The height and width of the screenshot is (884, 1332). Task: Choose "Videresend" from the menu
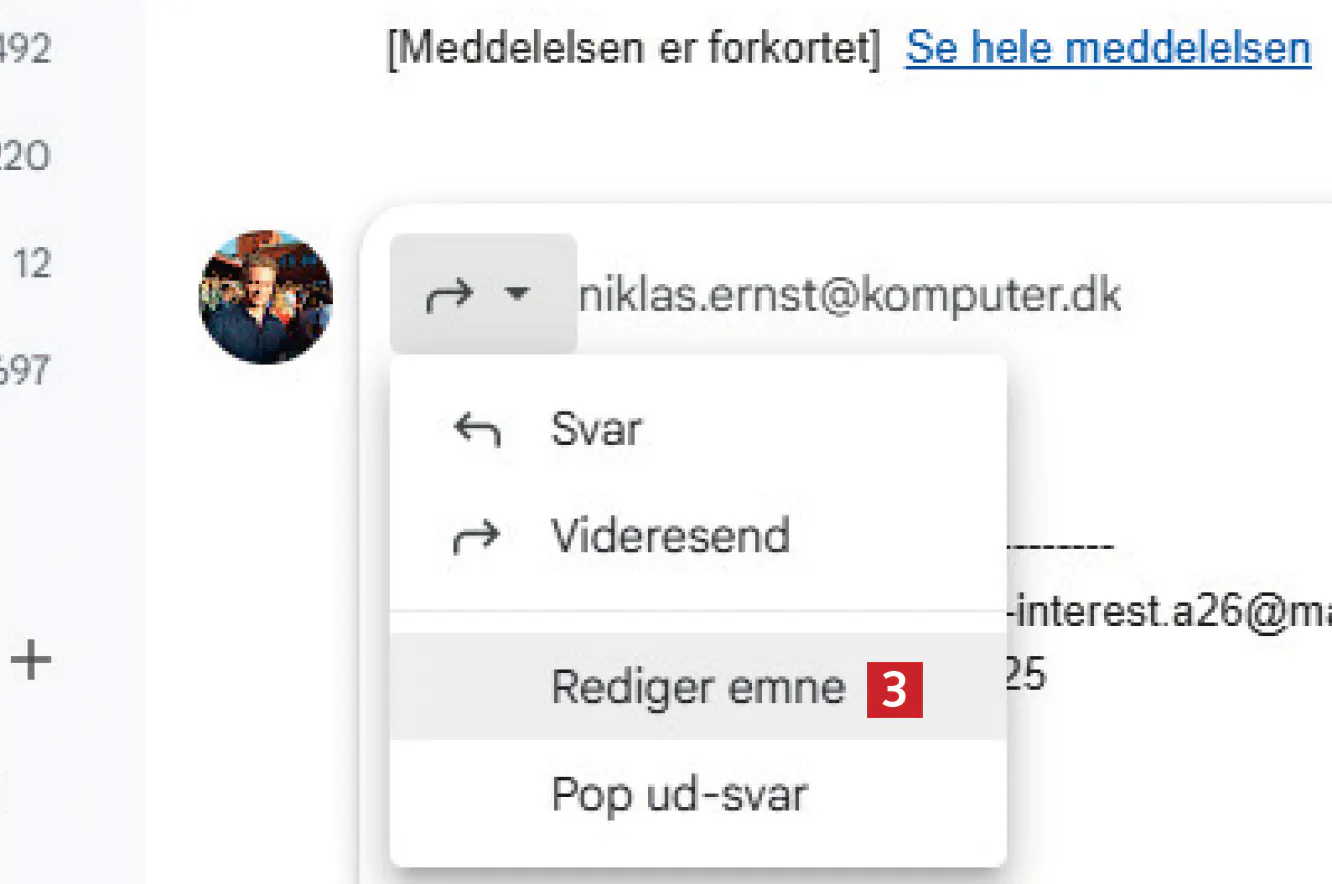click(x=670, y=537)
